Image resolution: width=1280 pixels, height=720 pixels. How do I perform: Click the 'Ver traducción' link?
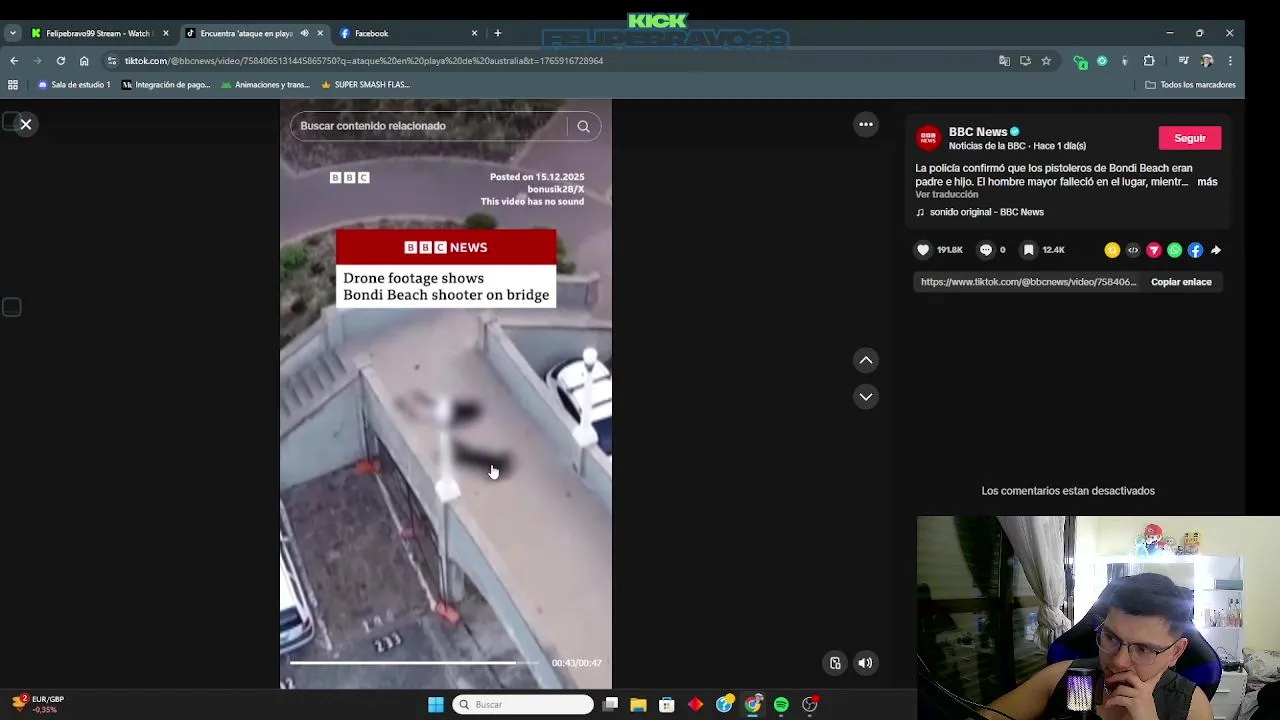(x=947, y=194)
